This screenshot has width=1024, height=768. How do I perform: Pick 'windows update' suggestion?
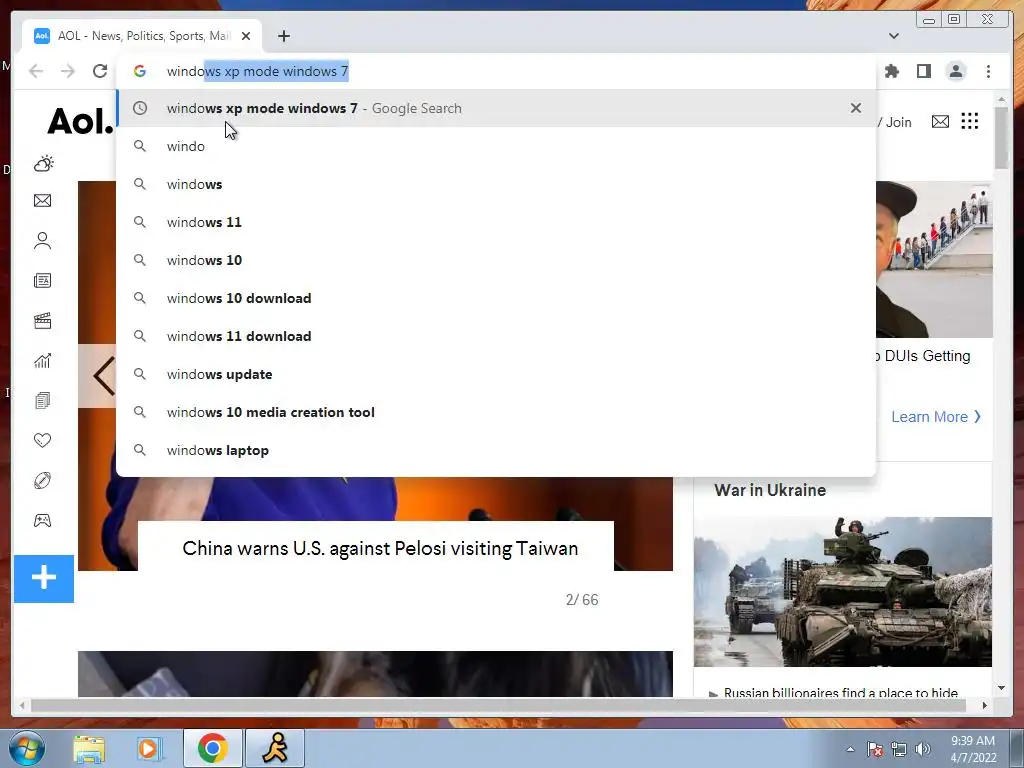pyautogui.click(x=496, y=374)
